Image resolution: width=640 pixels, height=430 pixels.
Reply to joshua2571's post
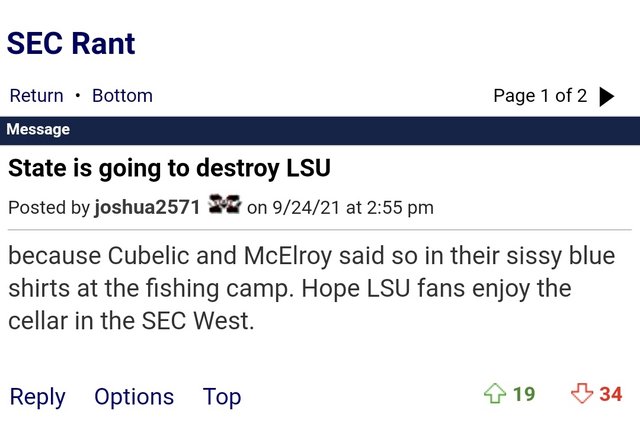[x=38, y=397]
